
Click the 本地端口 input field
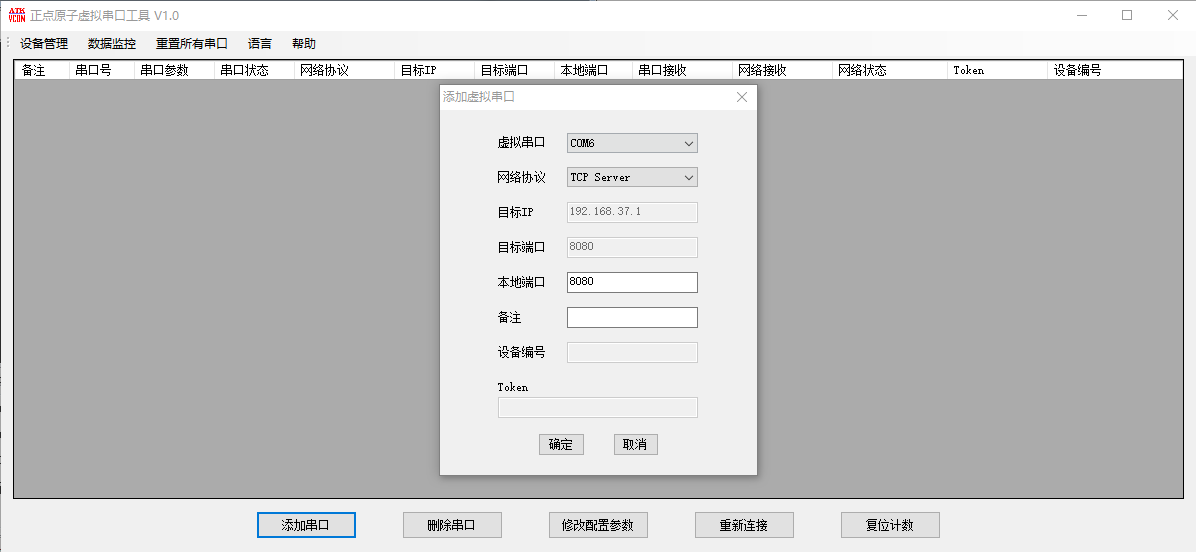[x=632, y=281]
